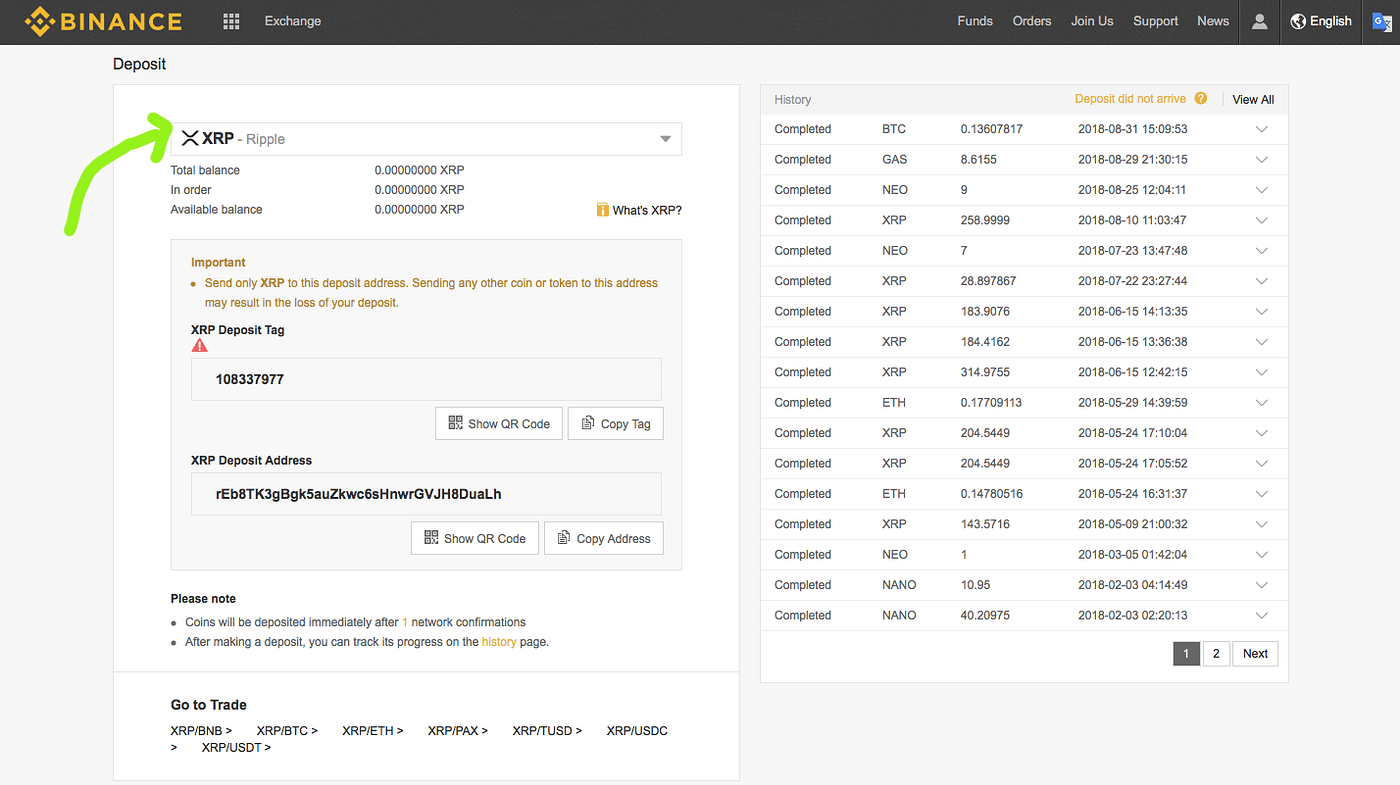Go to the XRP/TUSD trading pair
Screen dimensions: 1400x785
pos(547,731)
